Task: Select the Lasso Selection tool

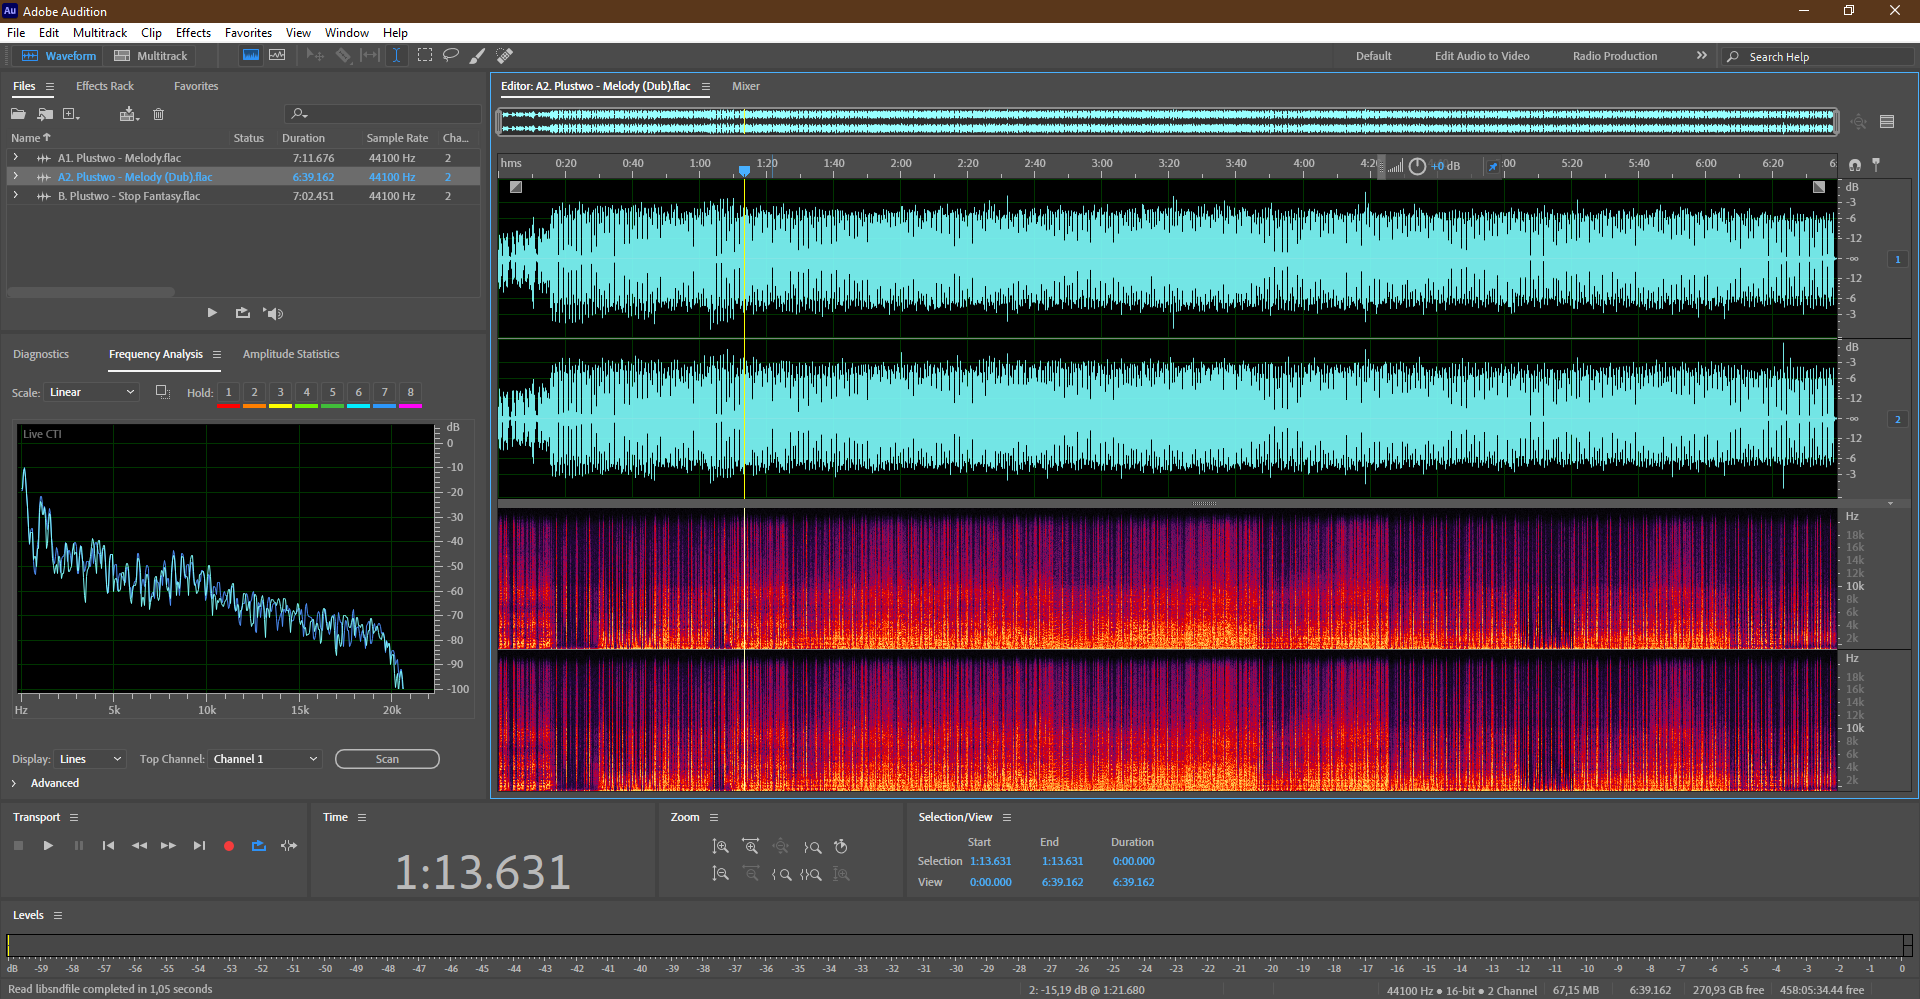Action: point(451,56)
